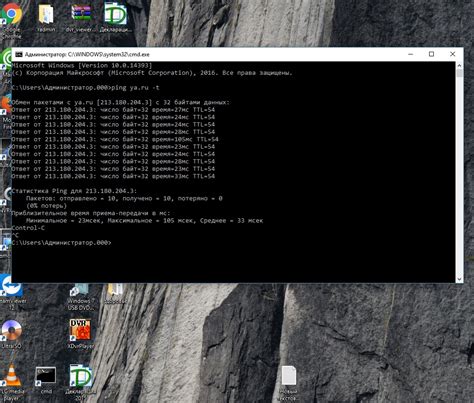Click the reply line showing время=105мс
Viewport: 474px width, 403px height.
115,139
